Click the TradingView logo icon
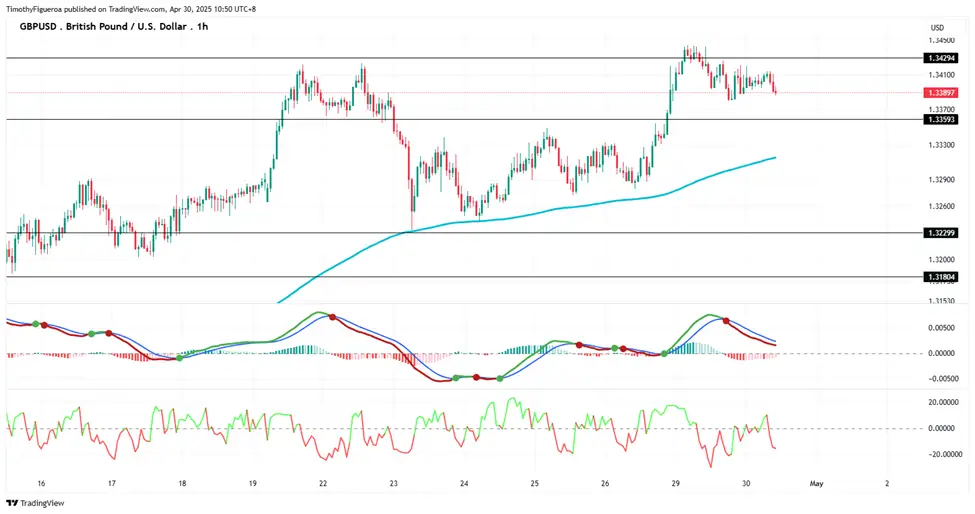The height and width of the screenshot is (514, 975). tap(12, 503)
